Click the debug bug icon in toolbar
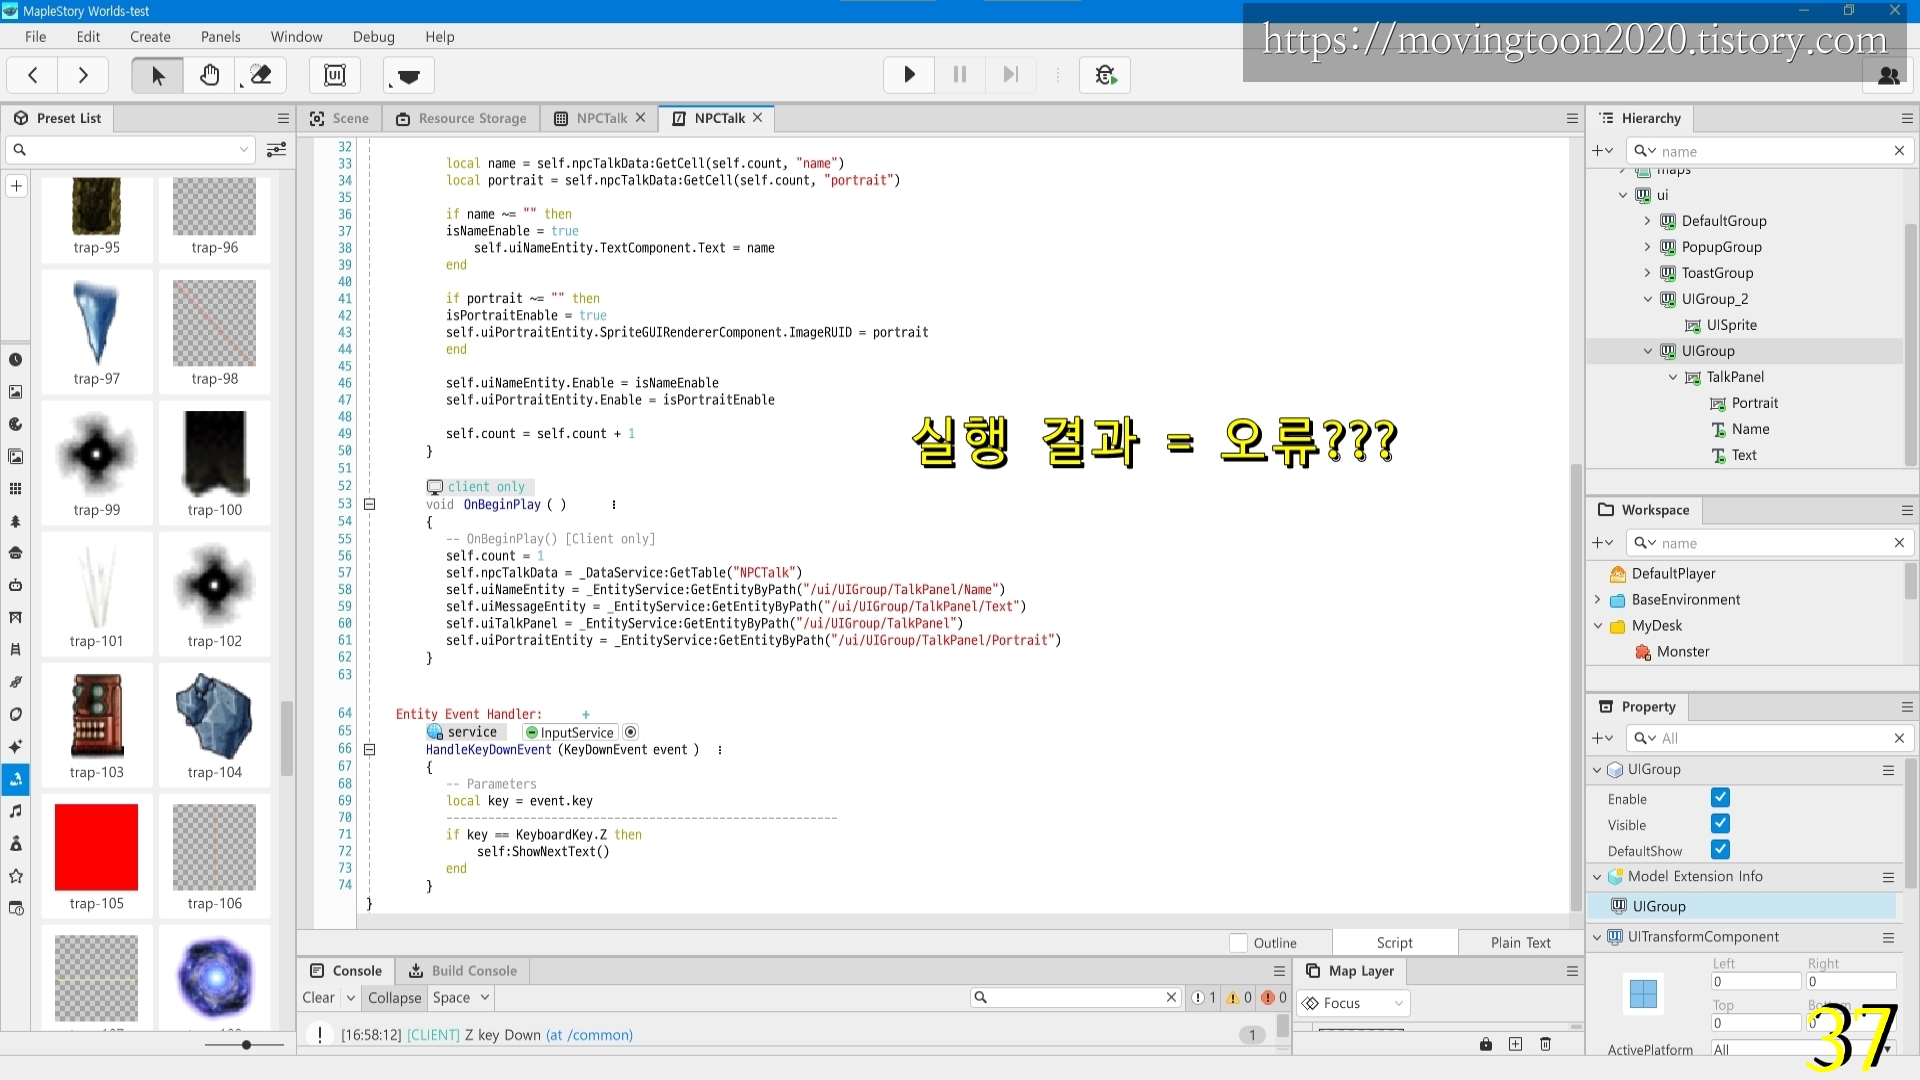1920x1080 pixels. pos(1105,75)
